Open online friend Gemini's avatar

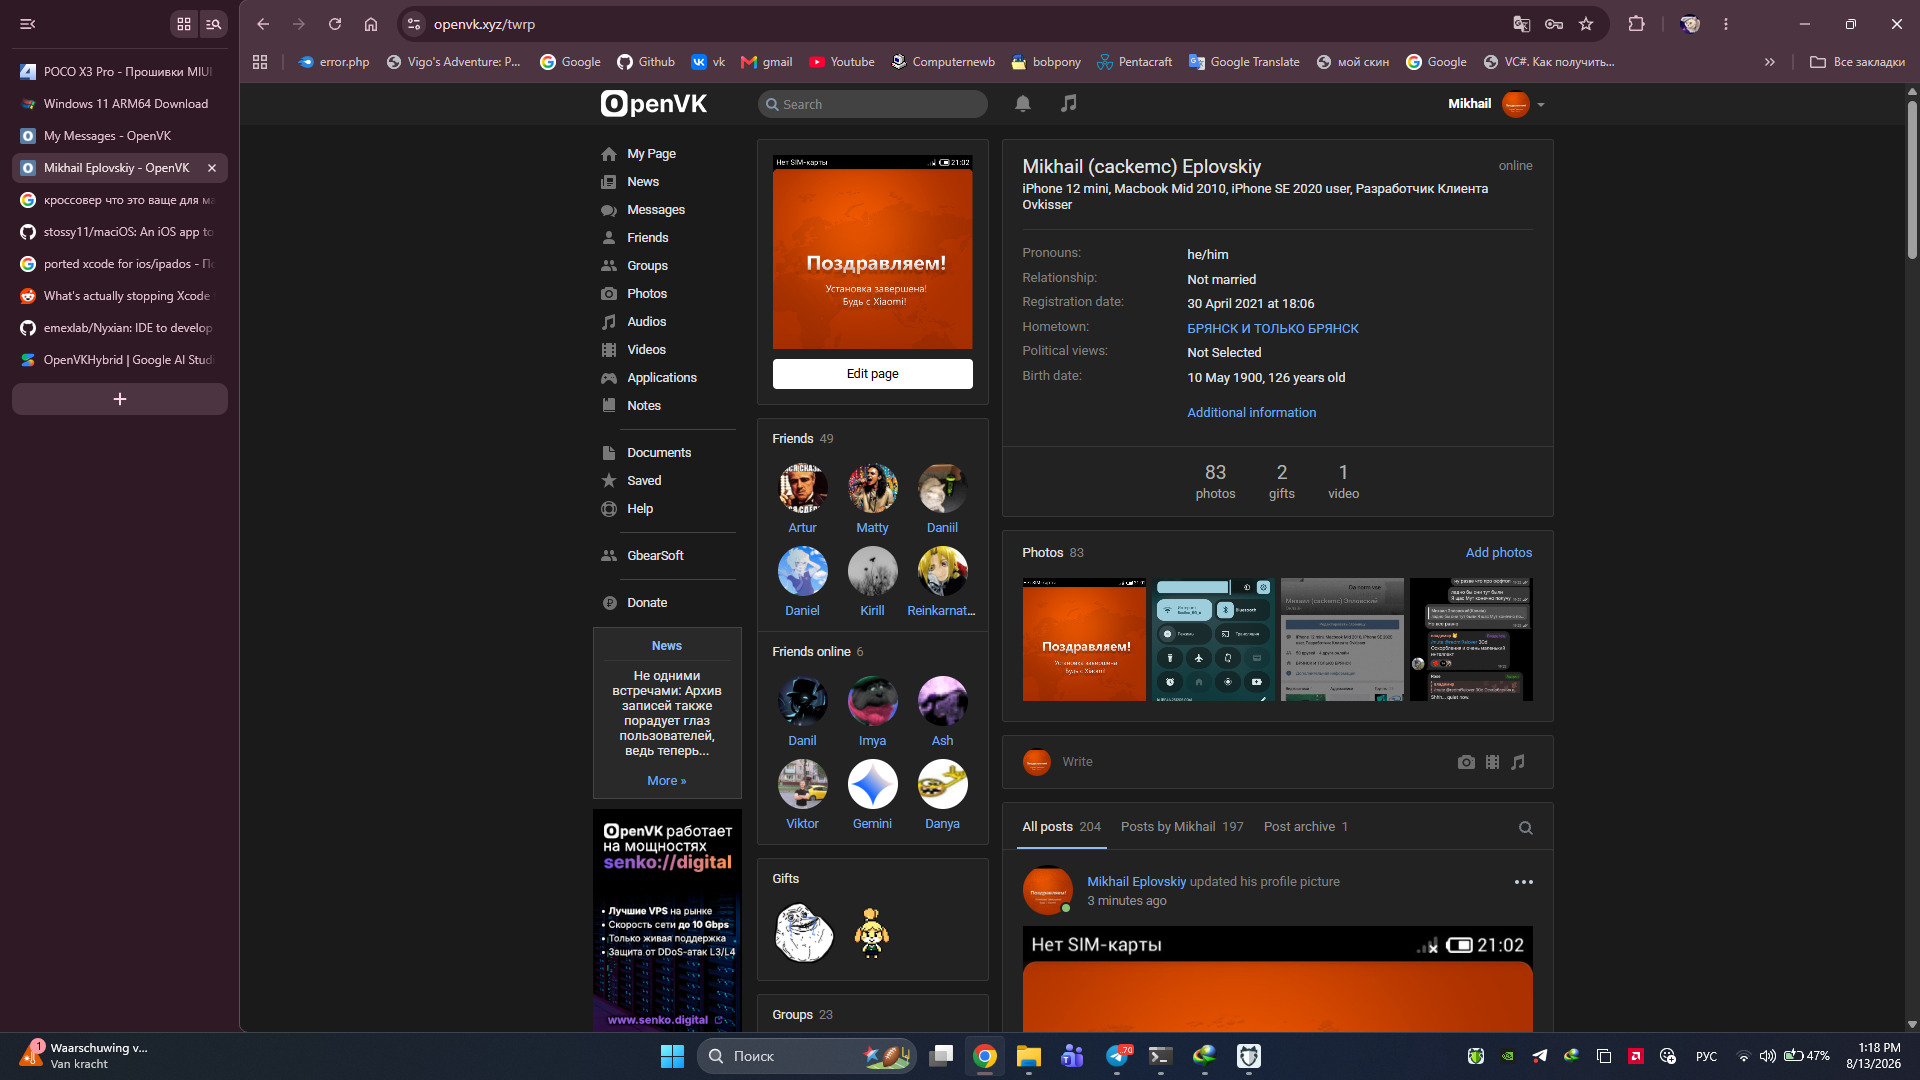click(872, 784)
